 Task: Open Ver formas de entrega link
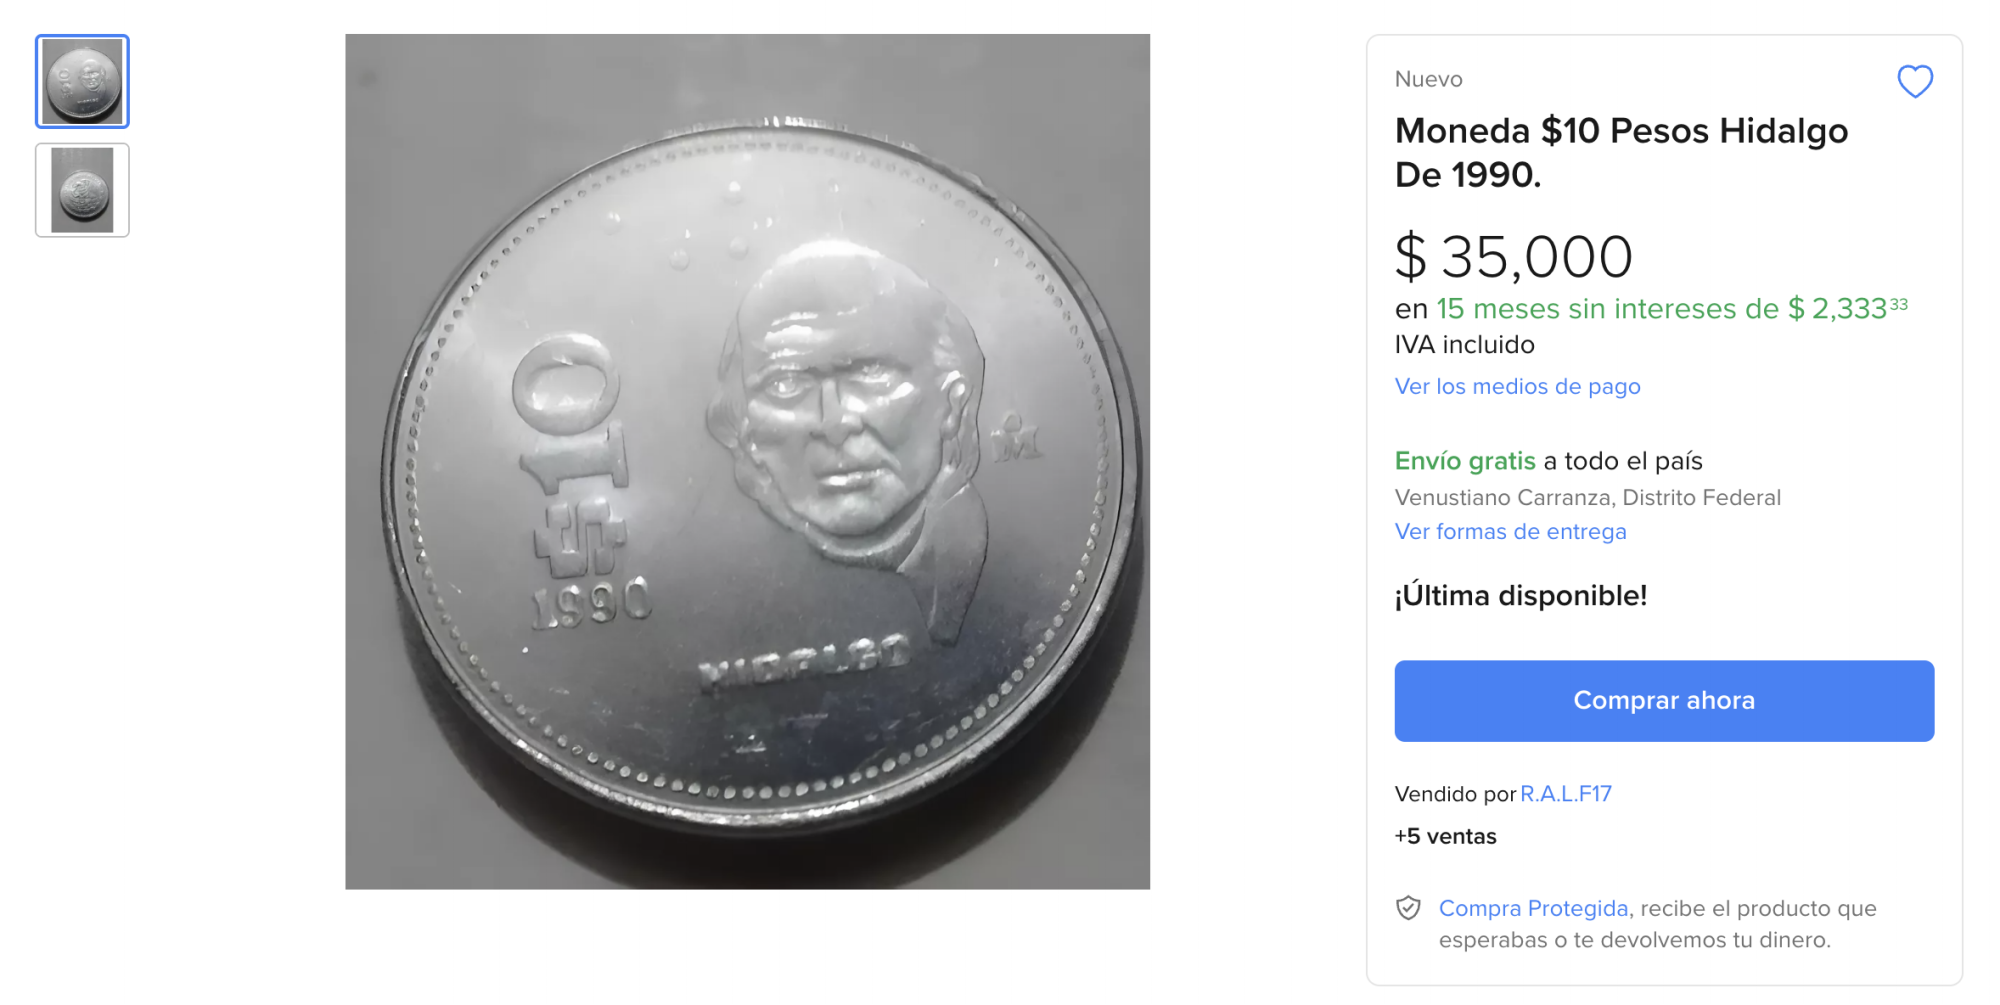pyautogui.click(x=1510, y=532)
